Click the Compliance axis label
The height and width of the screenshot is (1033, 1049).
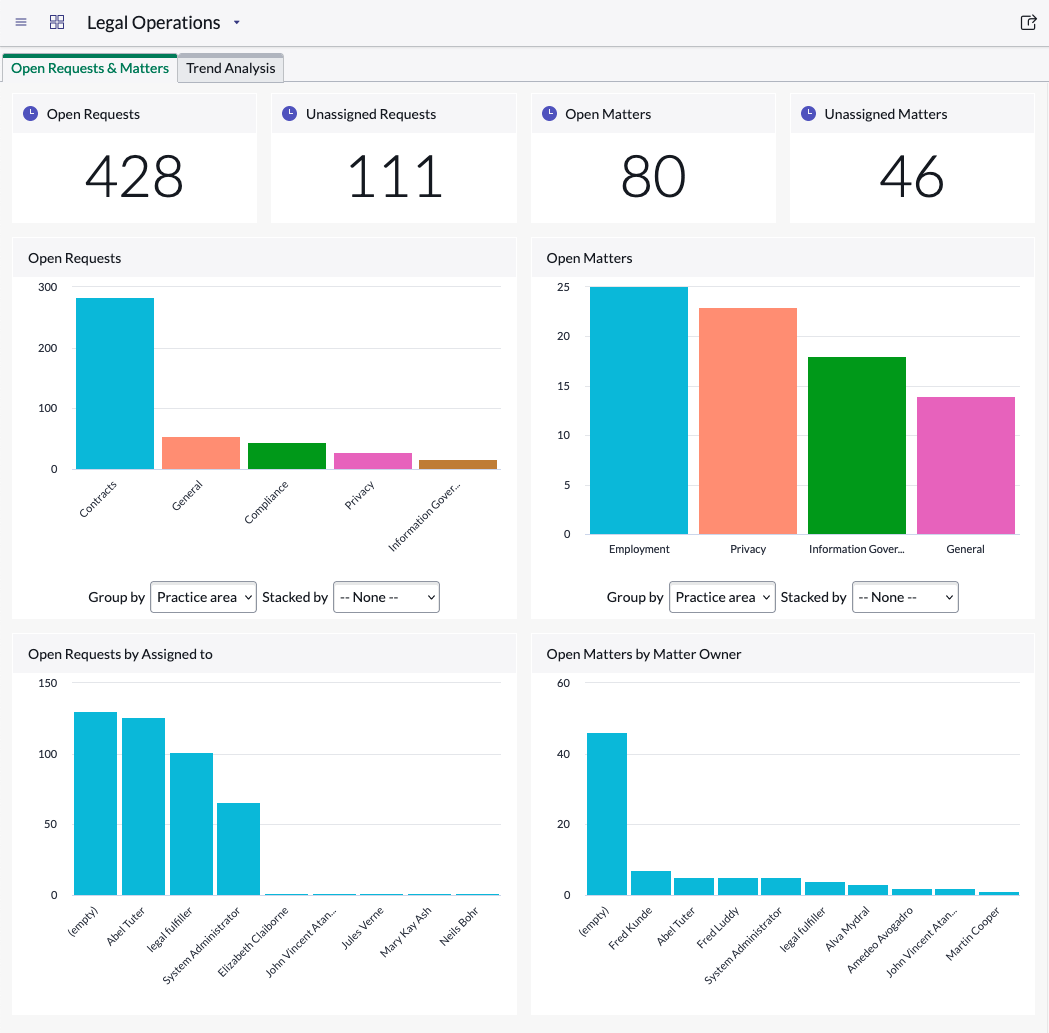pos(266,502)
